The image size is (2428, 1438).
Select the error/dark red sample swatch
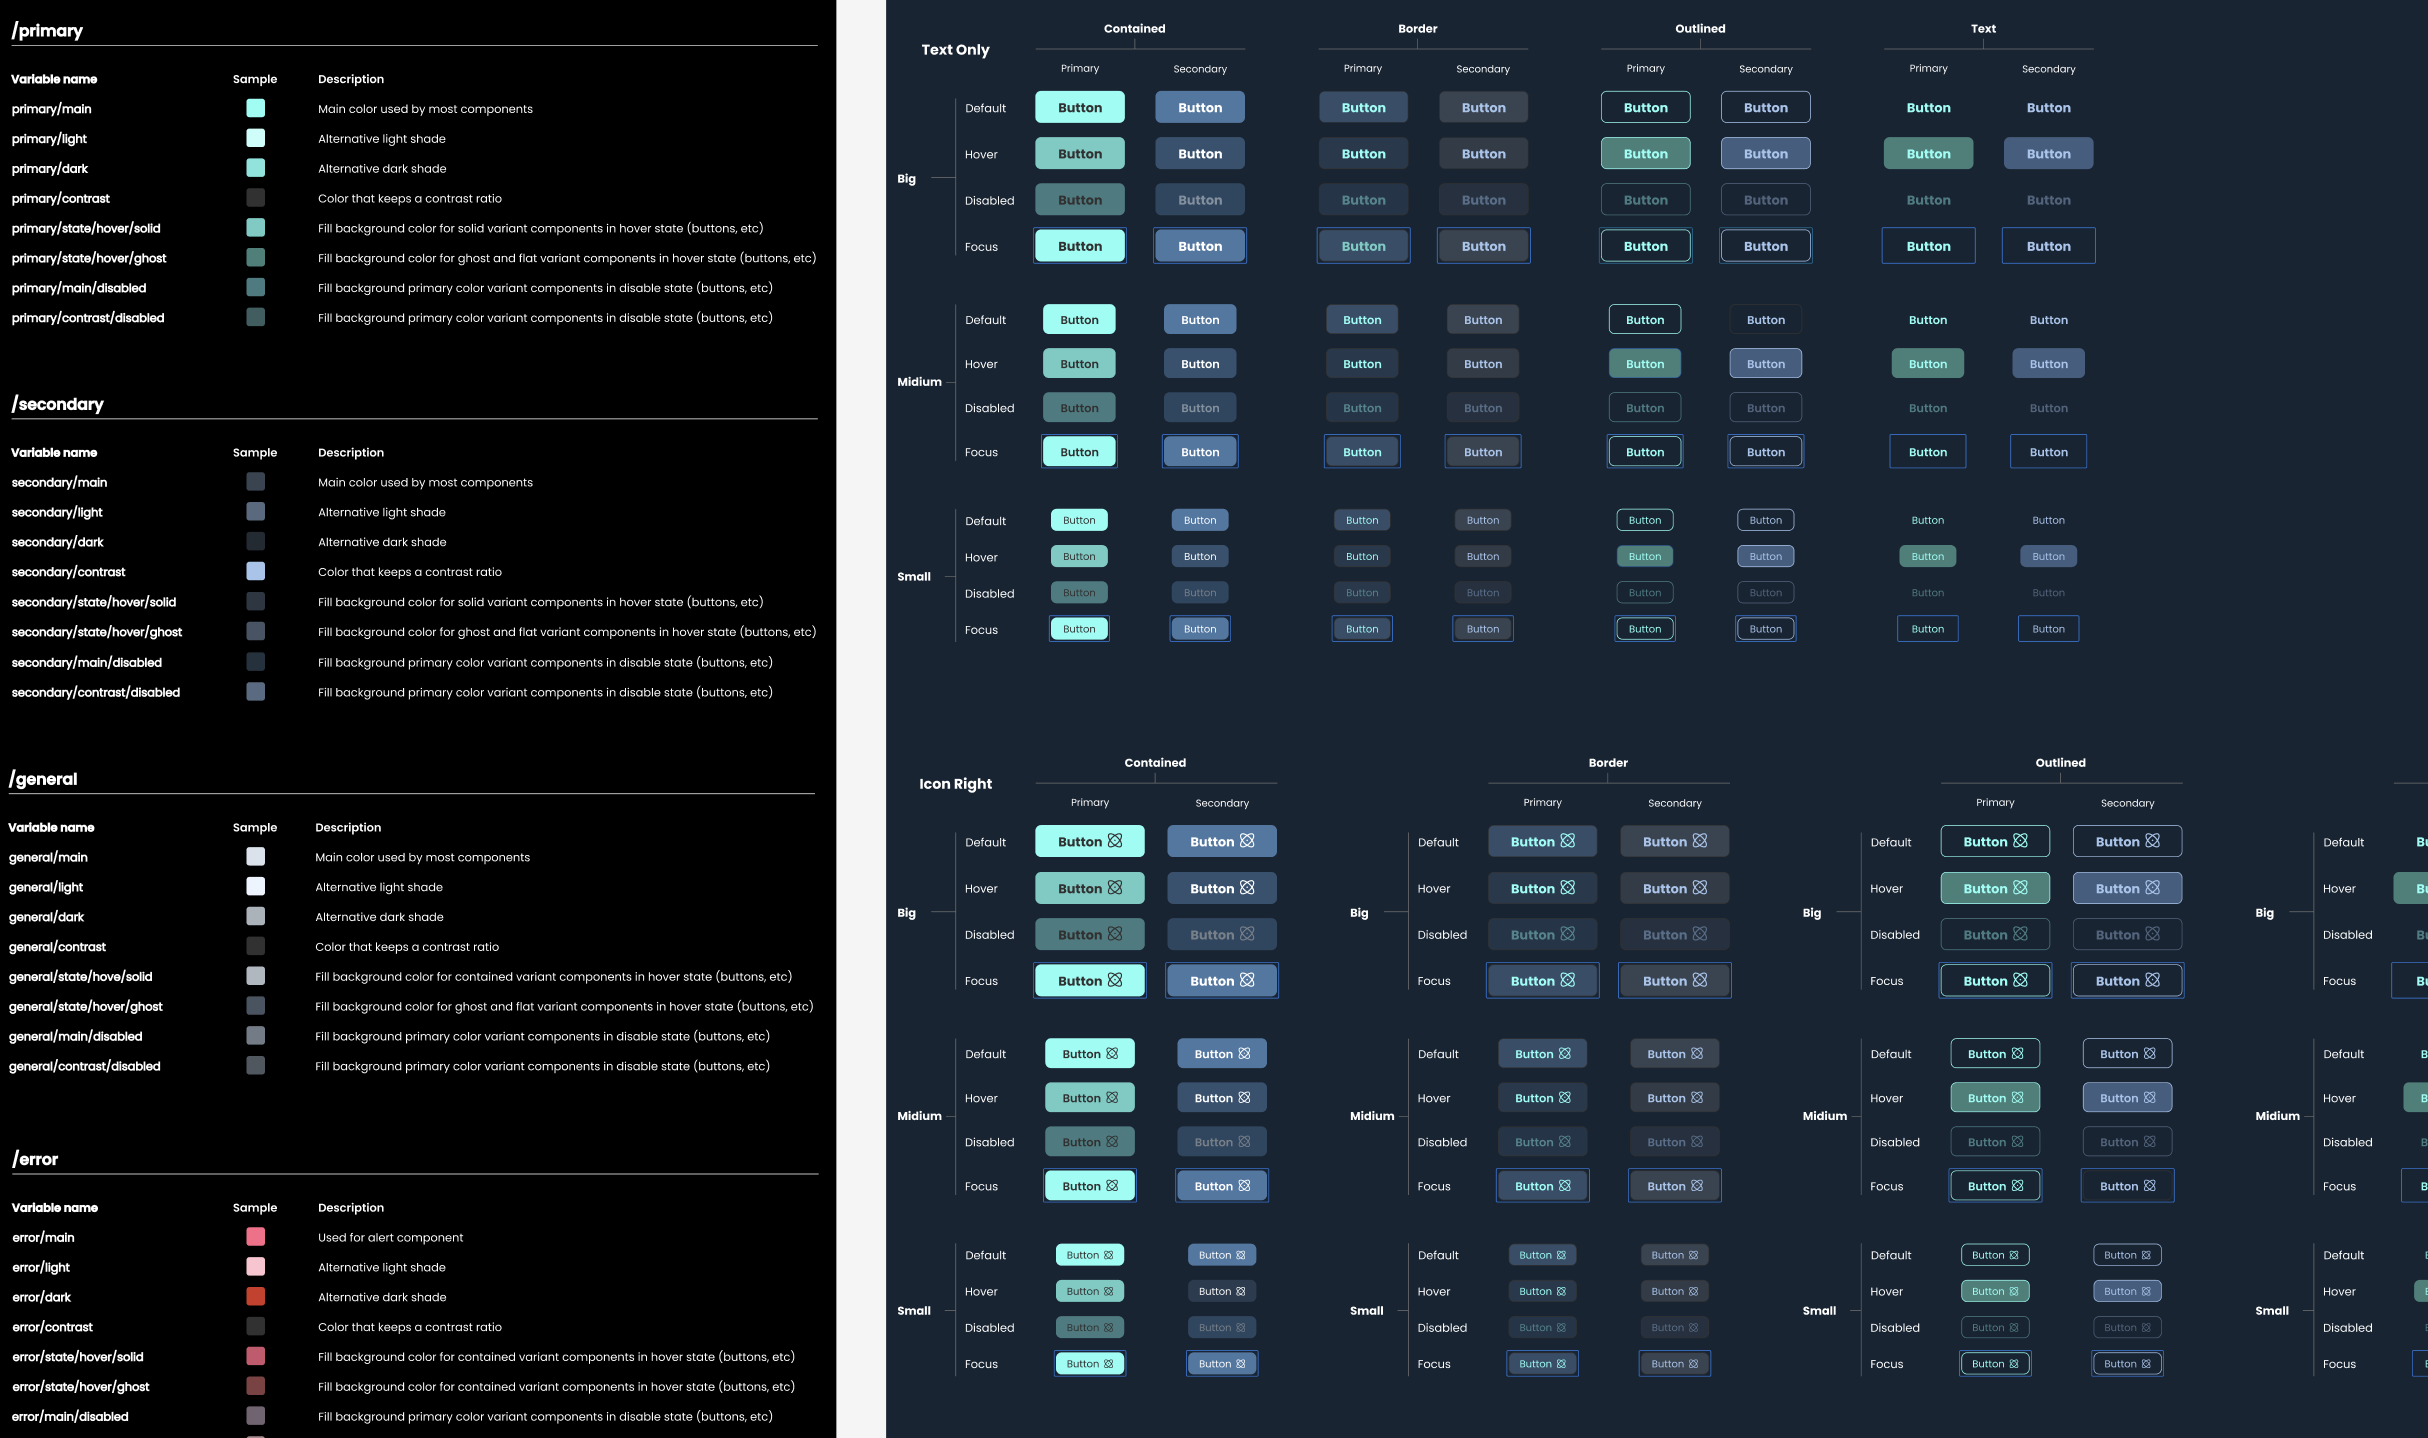[256, 1297]
